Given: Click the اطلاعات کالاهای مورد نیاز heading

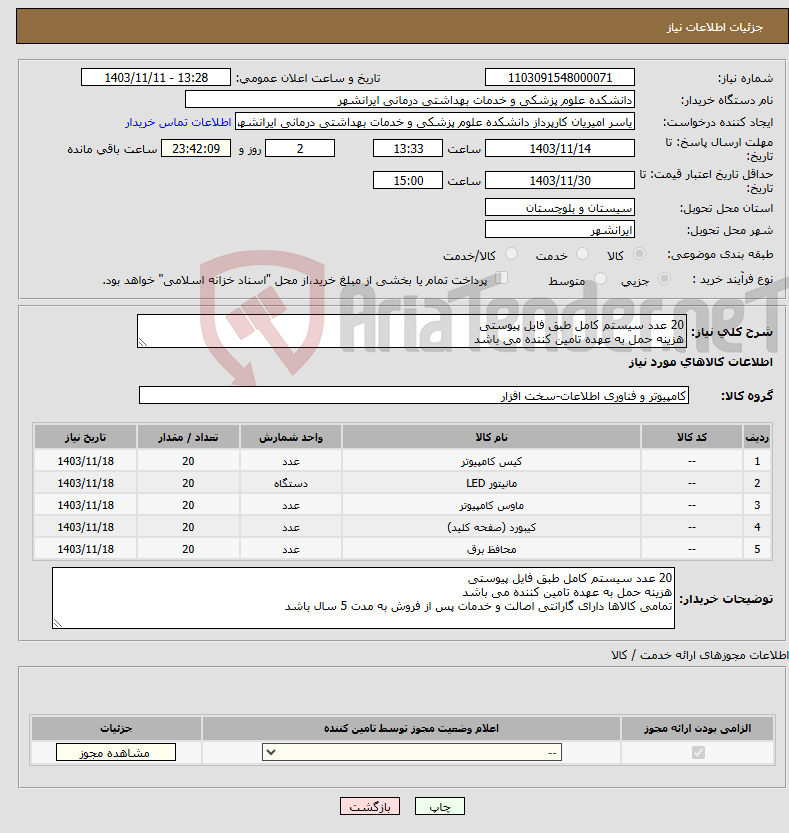Looking at the screenshot, I should (701, 362).
